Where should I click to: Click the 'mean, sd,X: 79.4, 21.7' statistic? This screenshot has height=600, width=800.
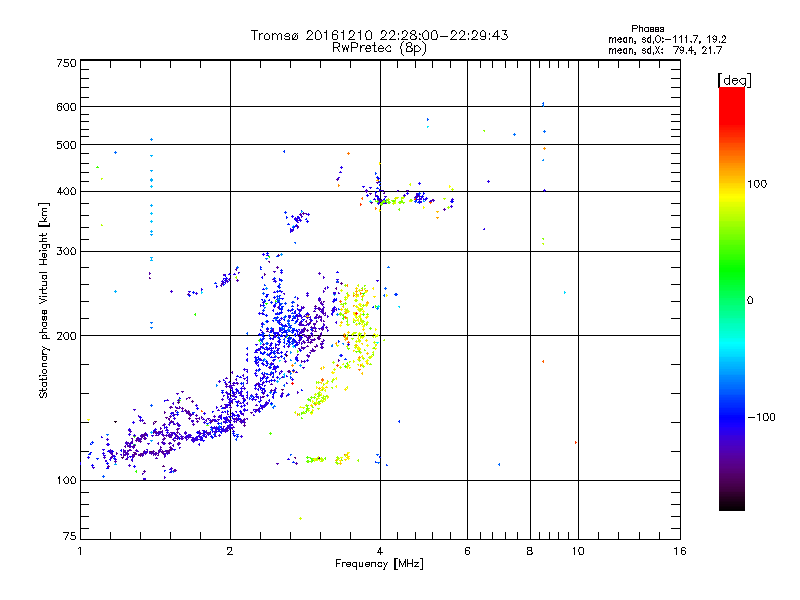(665, 50)
